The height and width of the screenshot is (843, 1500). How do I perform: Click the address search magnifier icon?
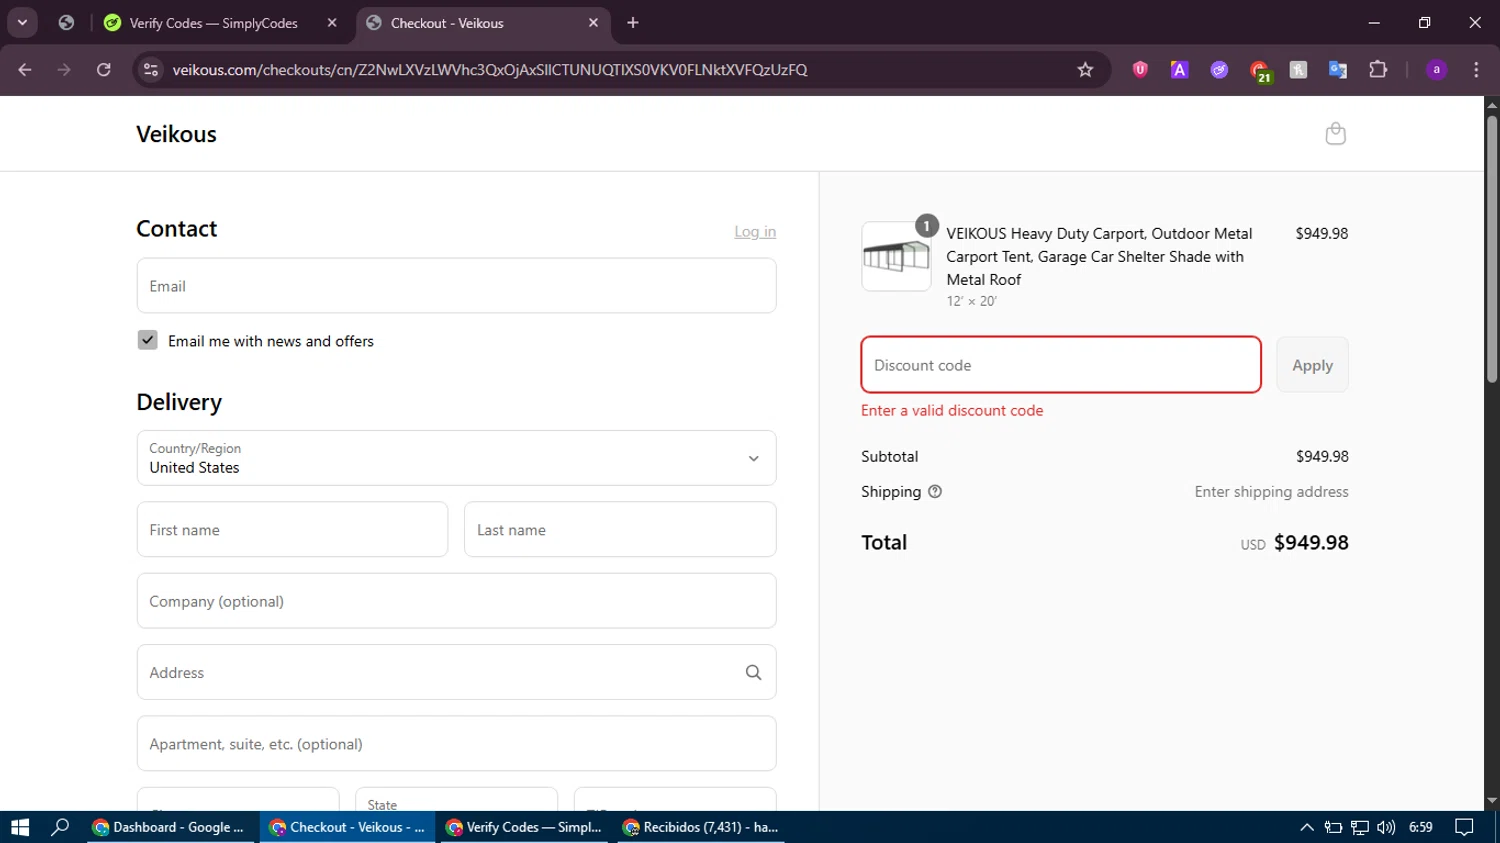[753, 673]
